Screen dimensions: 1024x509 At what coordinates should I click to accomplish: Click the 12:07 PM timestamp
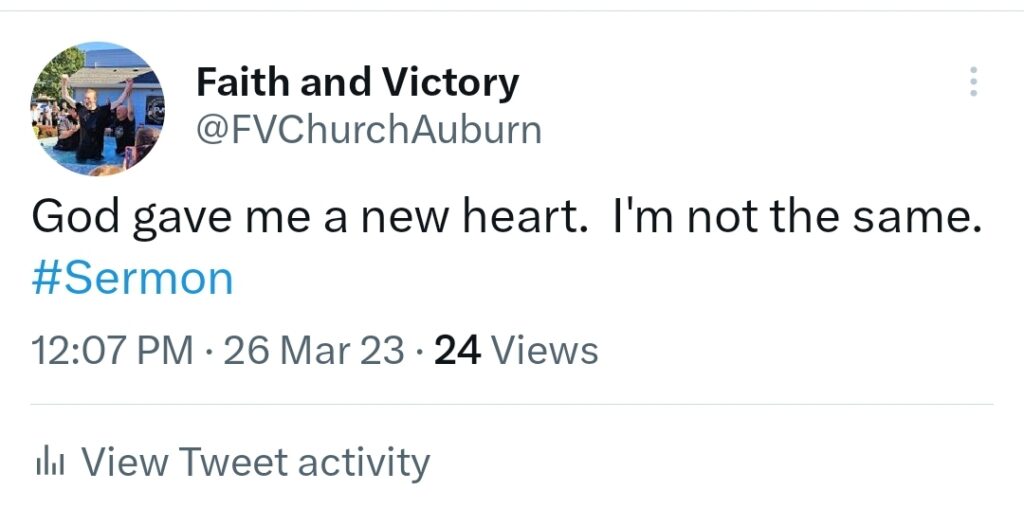pyautogui.click(x=112, y=350)
